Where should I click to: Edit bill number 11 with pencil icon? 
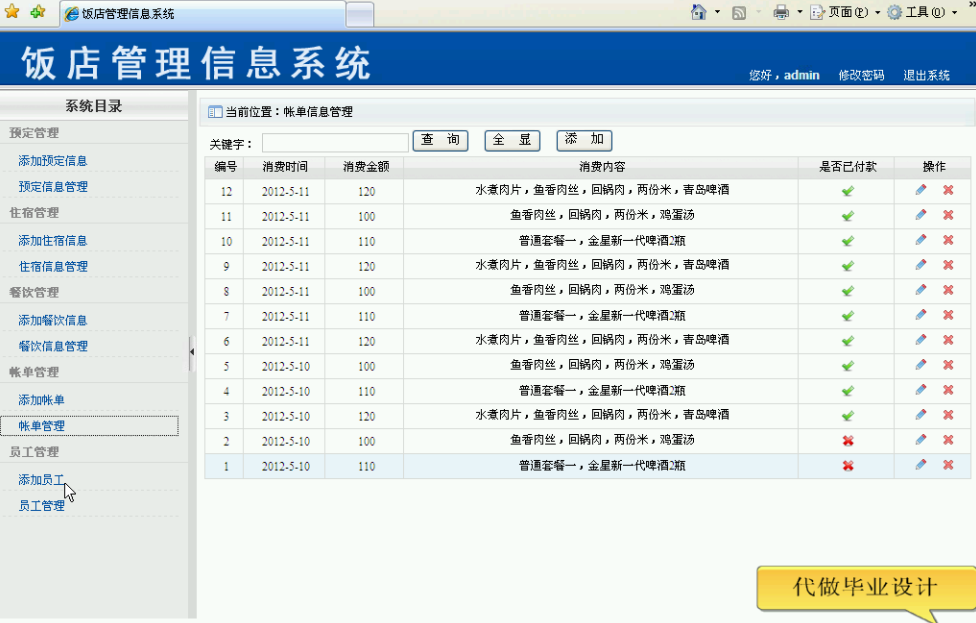[921, 215]
